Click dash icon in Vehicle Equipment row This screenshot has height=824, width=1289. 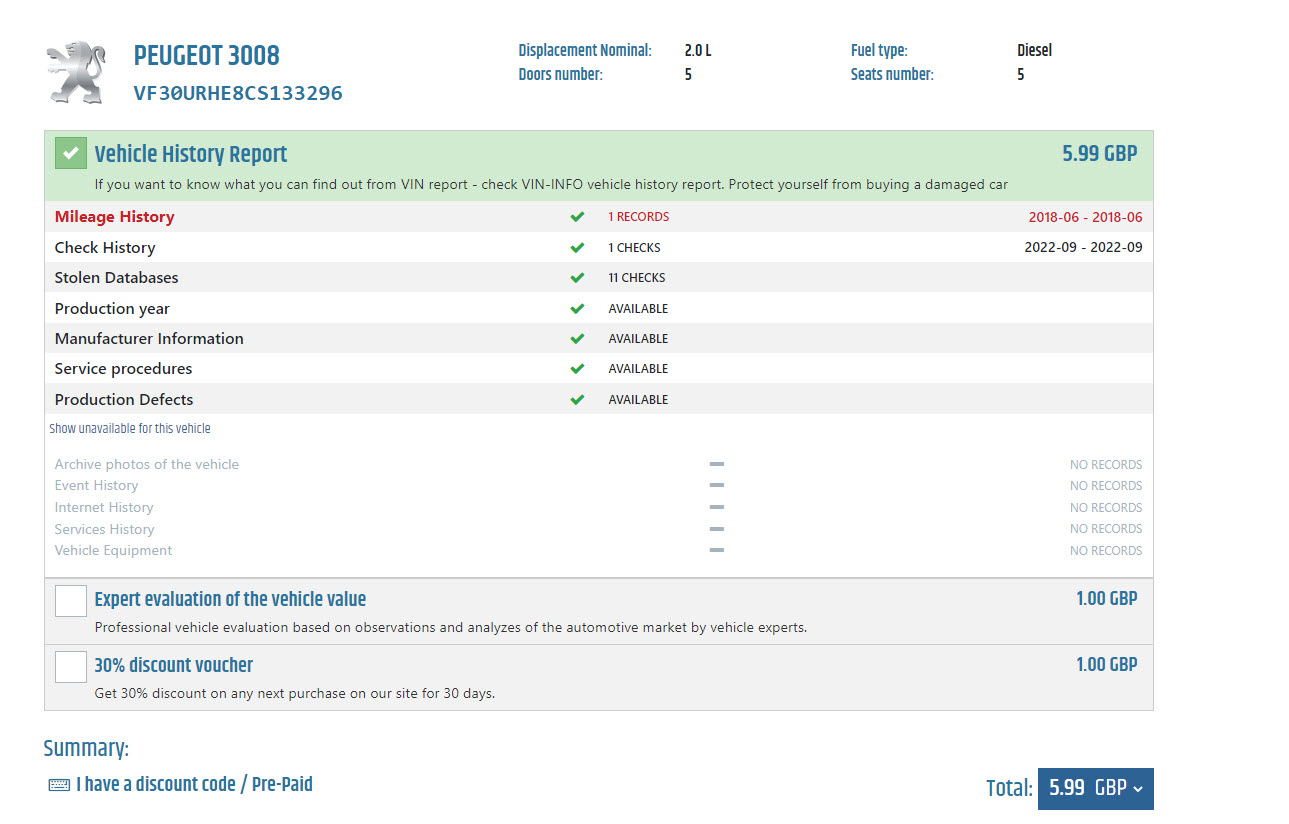[716, 550]
